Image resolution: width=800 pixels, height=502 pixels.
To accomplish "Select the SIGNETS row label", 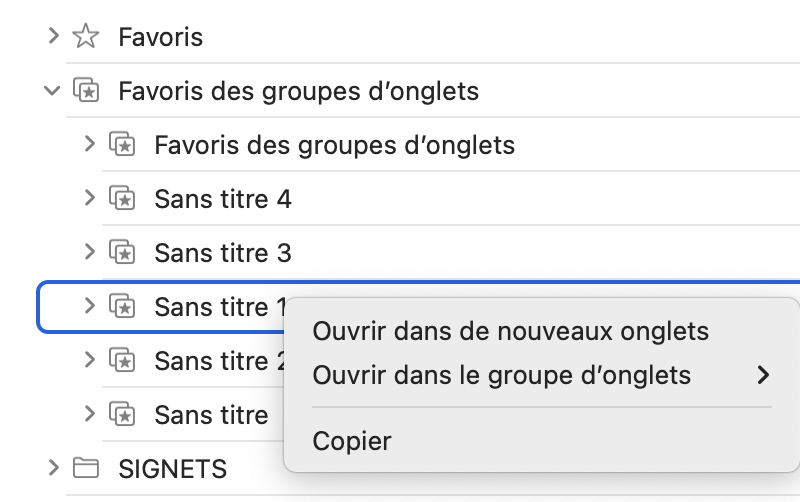I will point(172,468).
